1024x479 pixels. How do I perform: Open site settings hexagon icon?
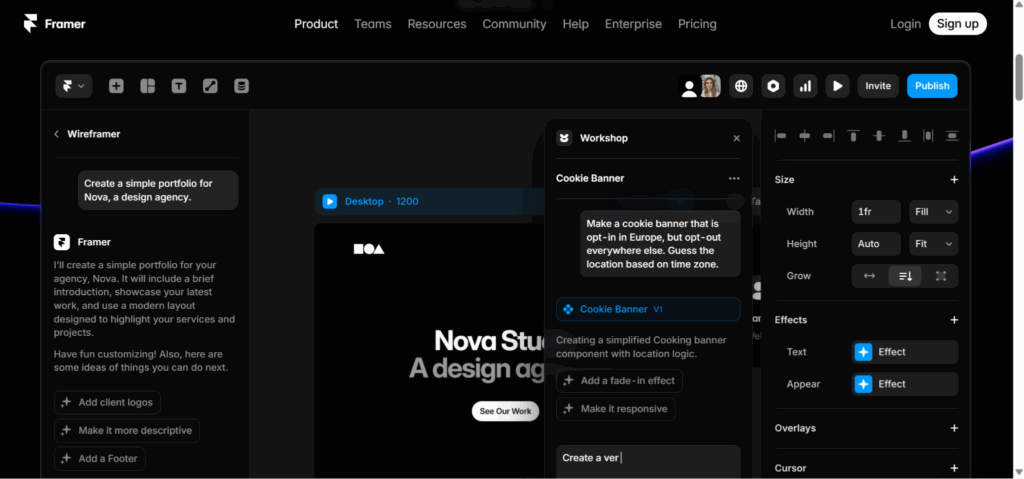coord(773,86)
